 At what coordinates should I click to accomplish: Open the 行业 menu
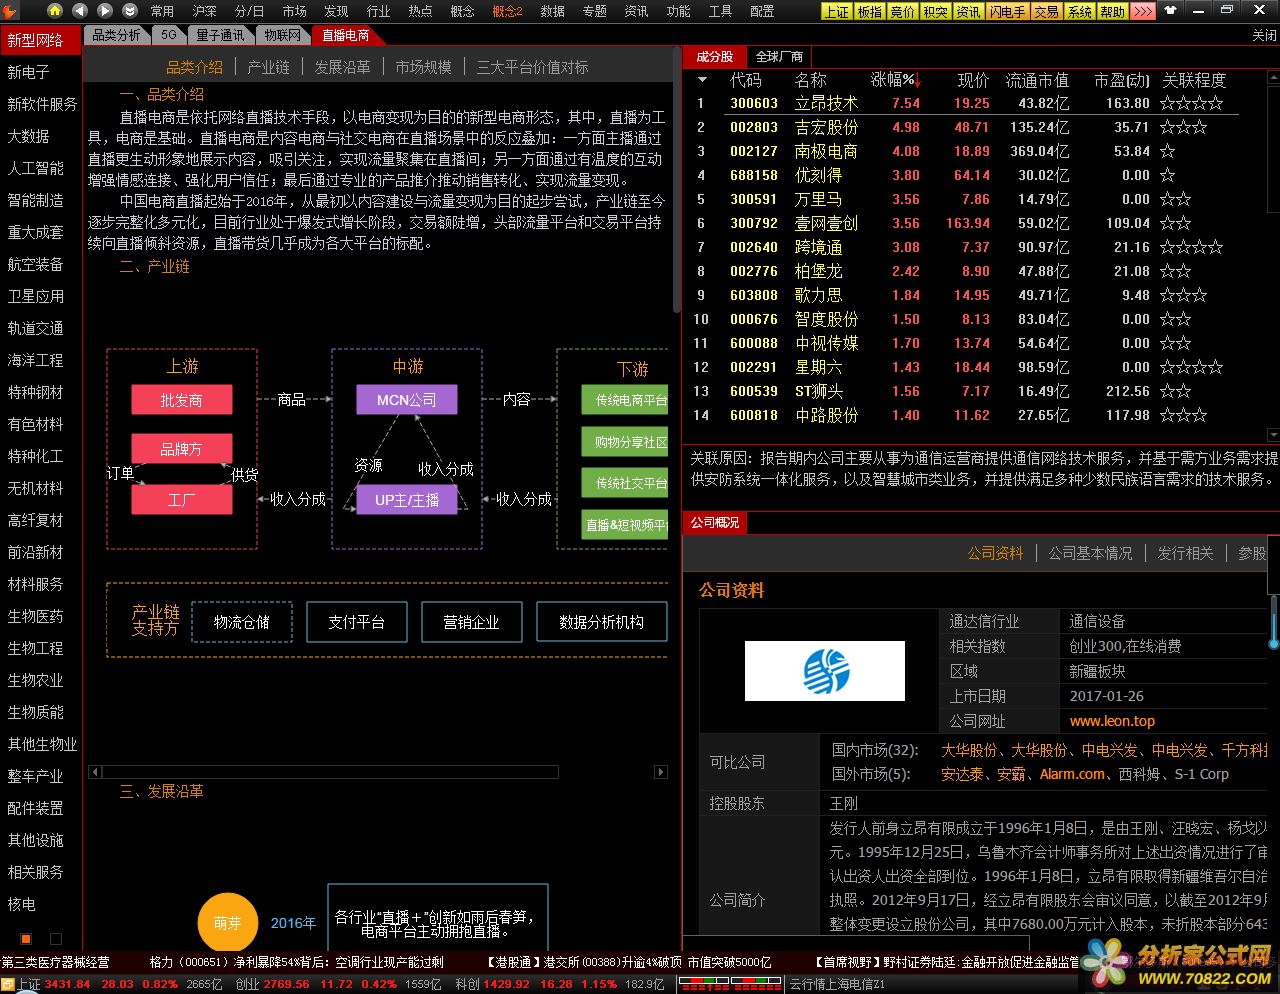click(378, 11)
